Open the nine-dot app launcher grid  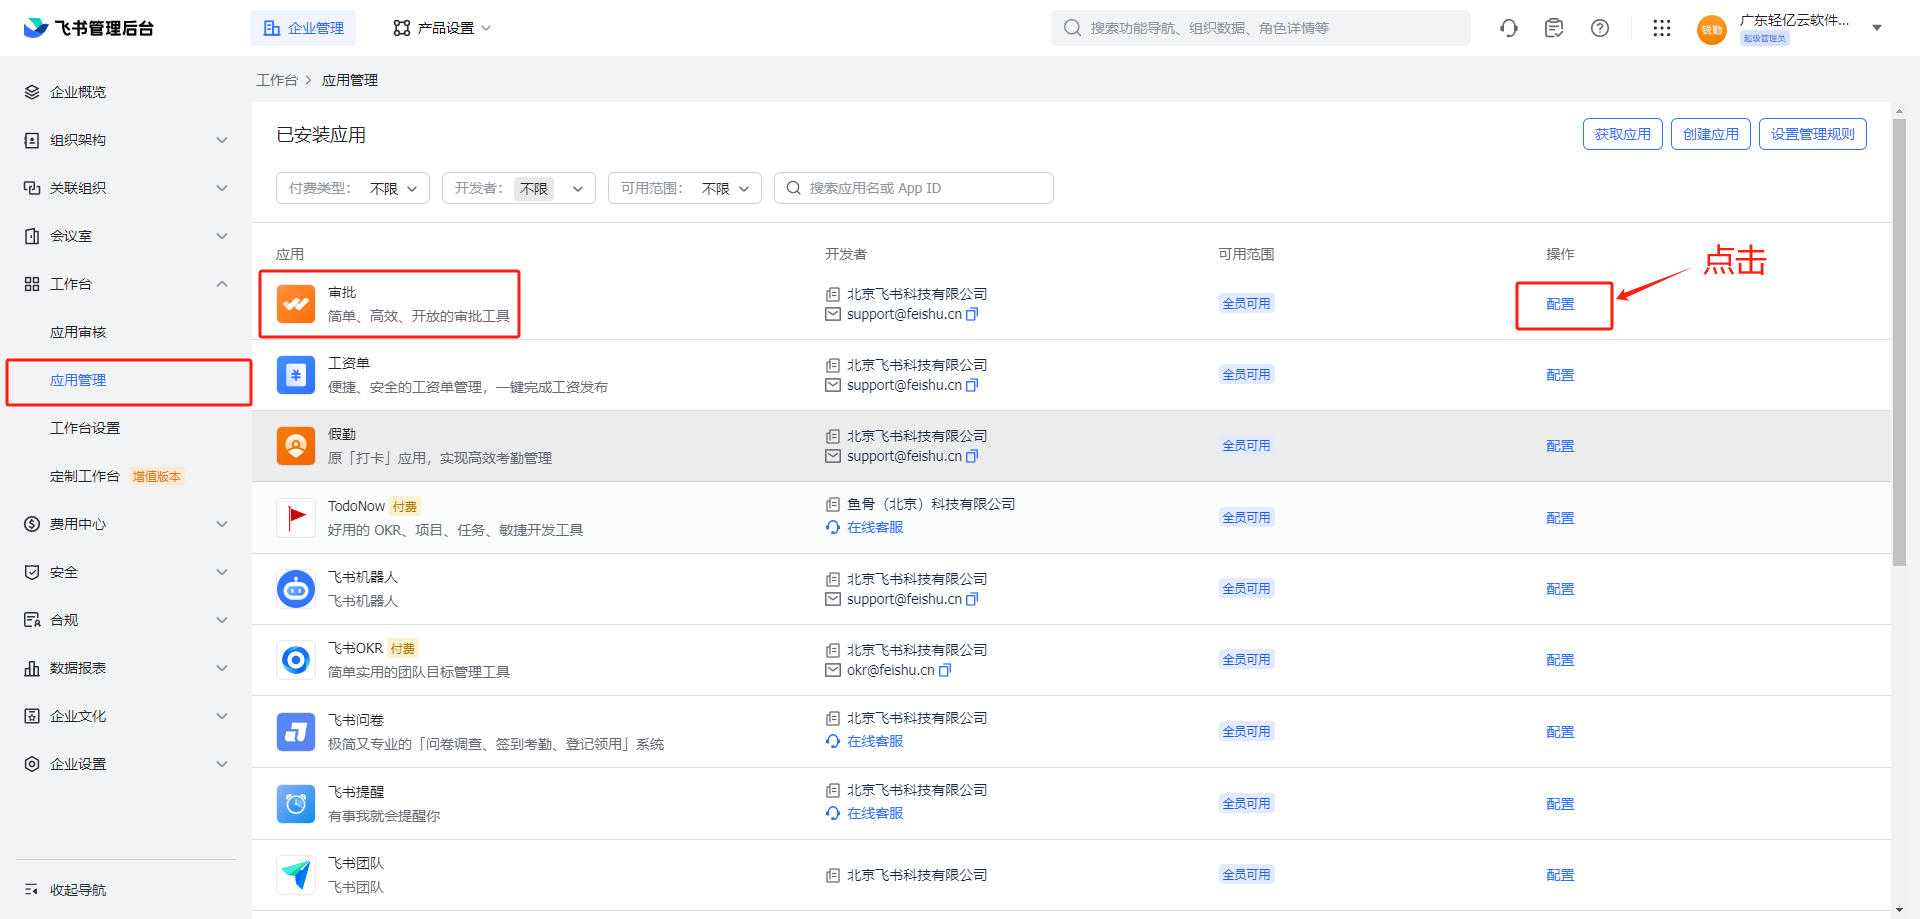(1662, 28)
